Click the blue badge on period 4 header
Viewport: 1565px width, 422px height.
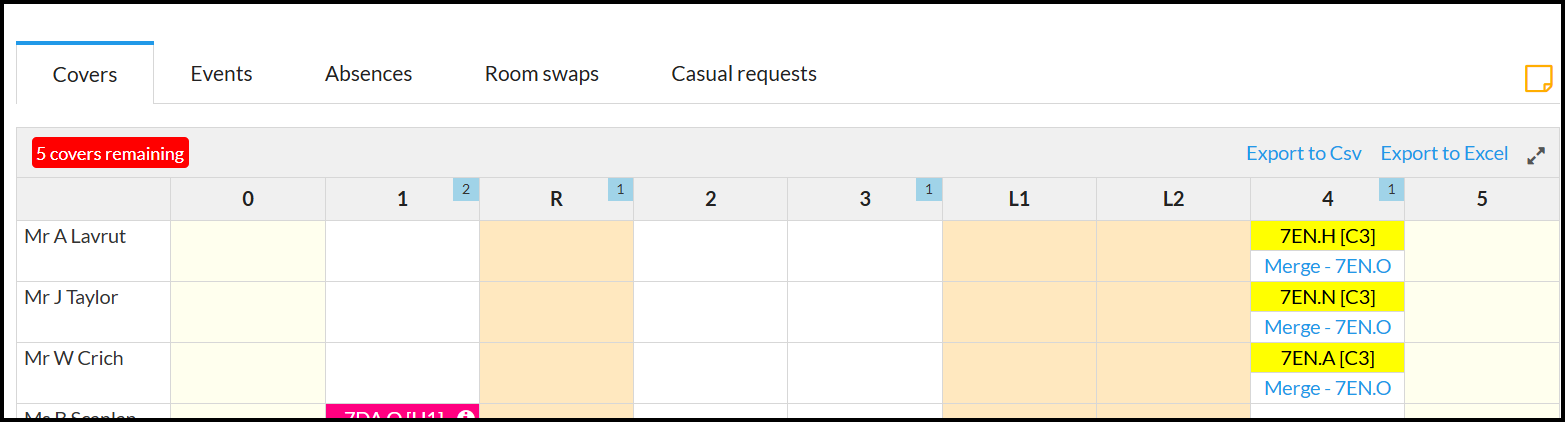tap(1391, 189)
